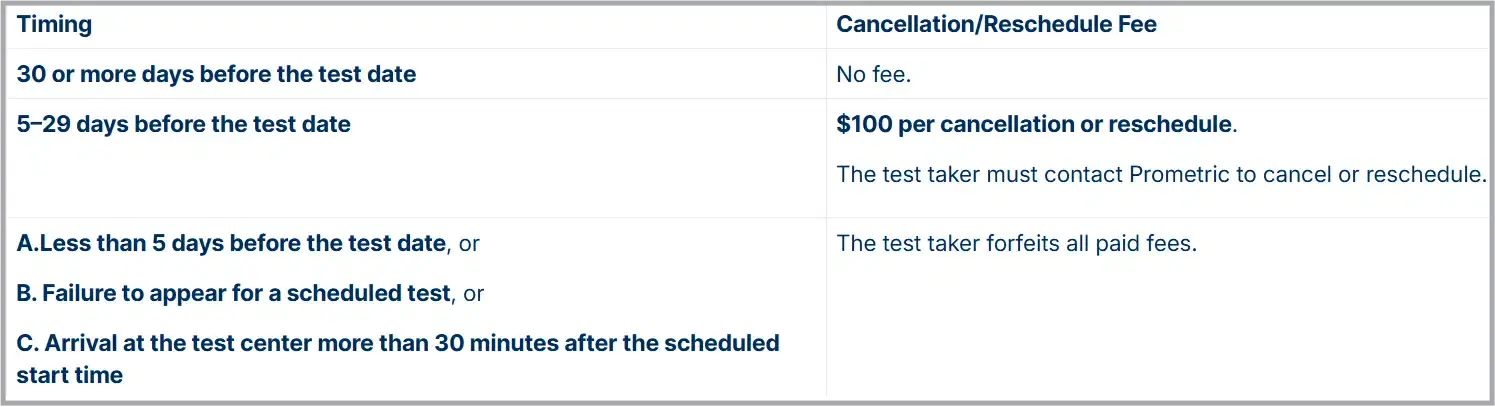Image resolution: width=1495 pixels, height=407 pixels.
Task: Select '5–29 days before the test date'
Action: [184, 125]
